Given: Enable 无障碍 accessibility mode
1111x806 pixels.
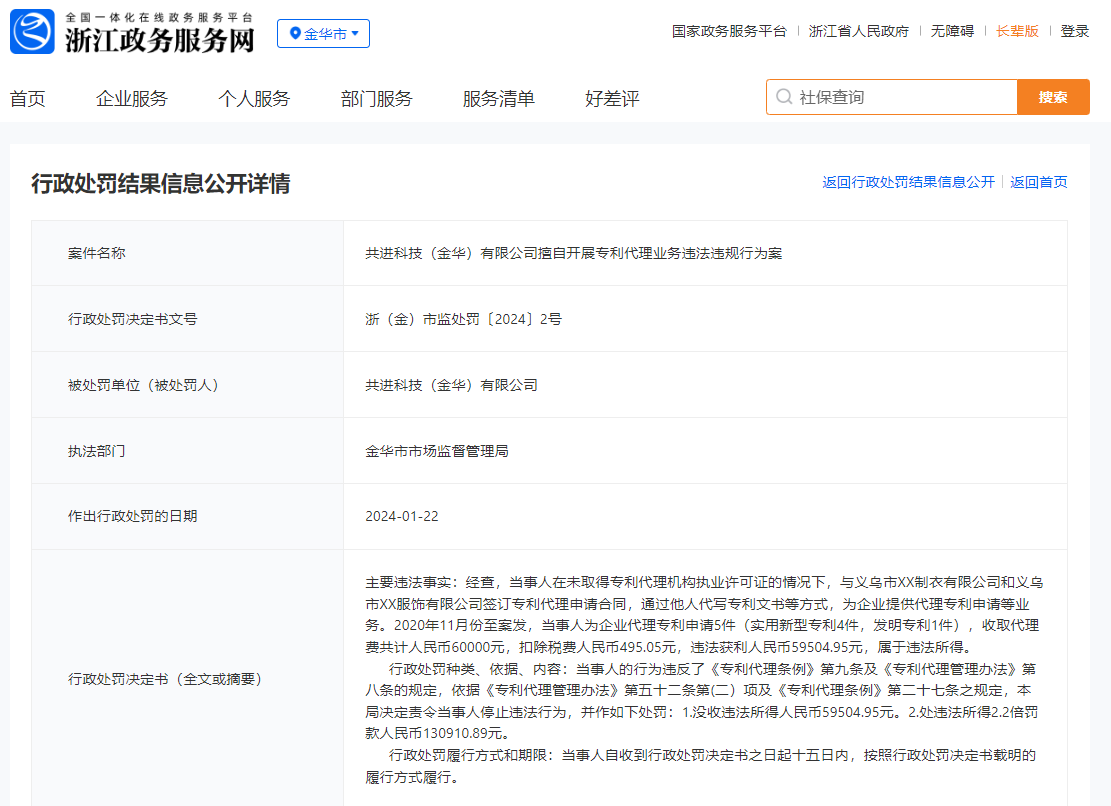Looking at the screenshot, I should click(952, 31).
